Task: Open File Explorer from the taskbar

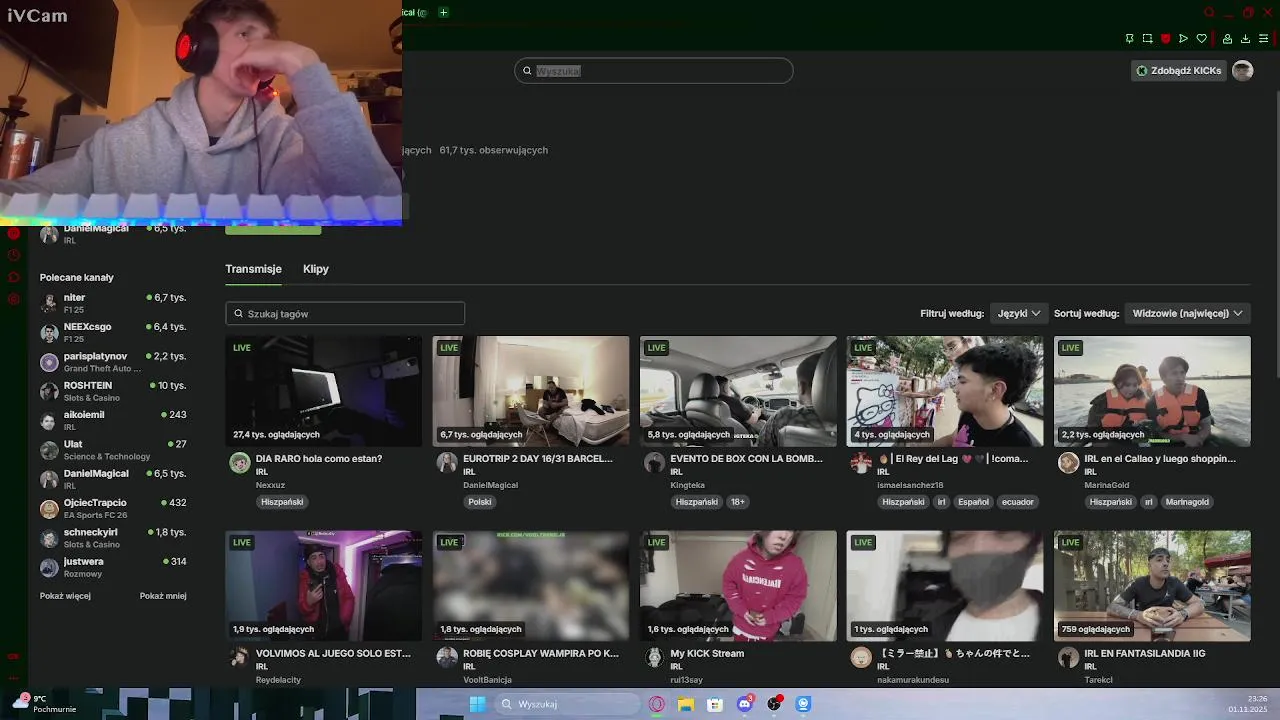Action: 686,704
